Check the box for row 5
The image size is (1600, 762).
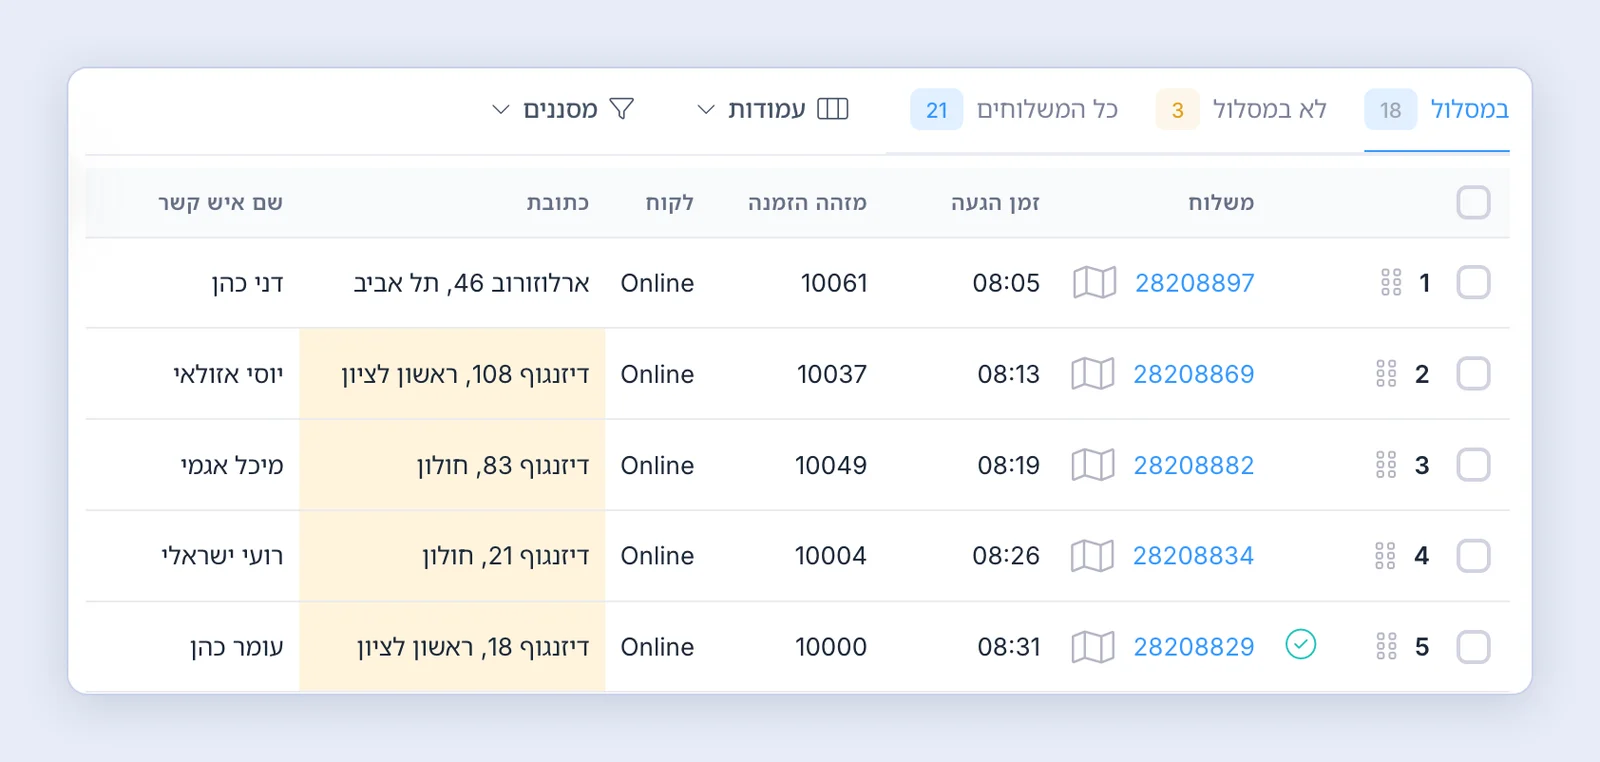(1473, 647)
